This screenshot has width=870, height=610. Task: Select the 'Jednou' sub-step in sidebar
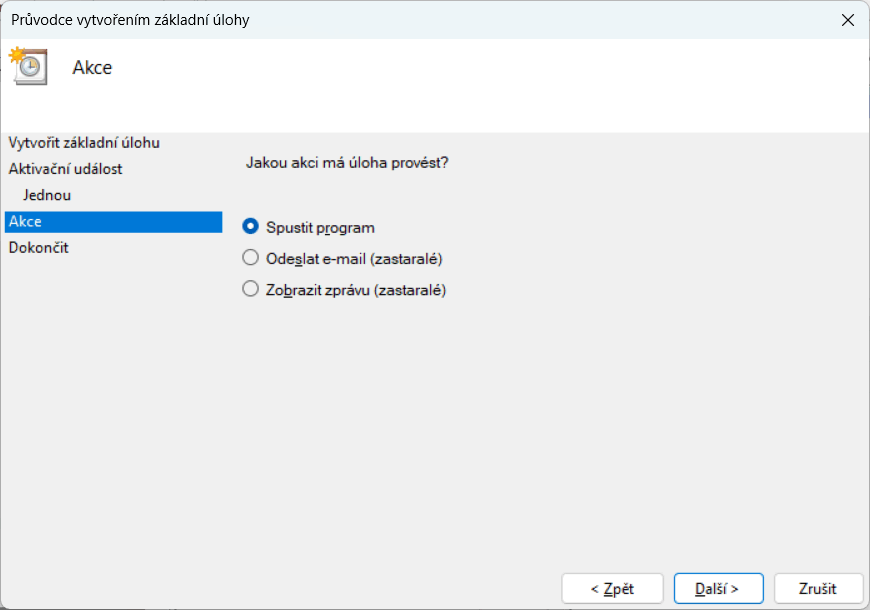[x=47, y=195]
